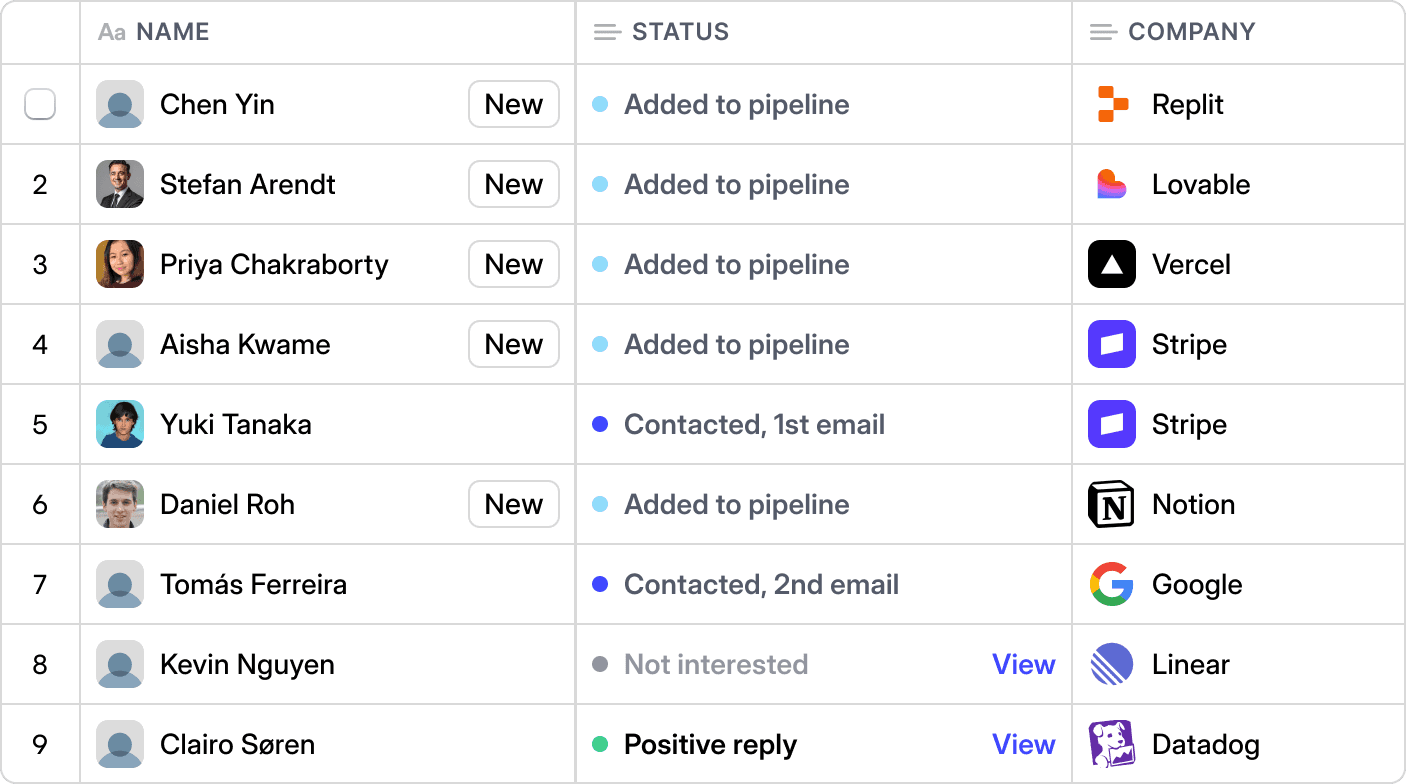Viewport: 1406px width, 784px height.
Task: Select the Contacted, 2nd email status cell
Action: pos(761,584)
